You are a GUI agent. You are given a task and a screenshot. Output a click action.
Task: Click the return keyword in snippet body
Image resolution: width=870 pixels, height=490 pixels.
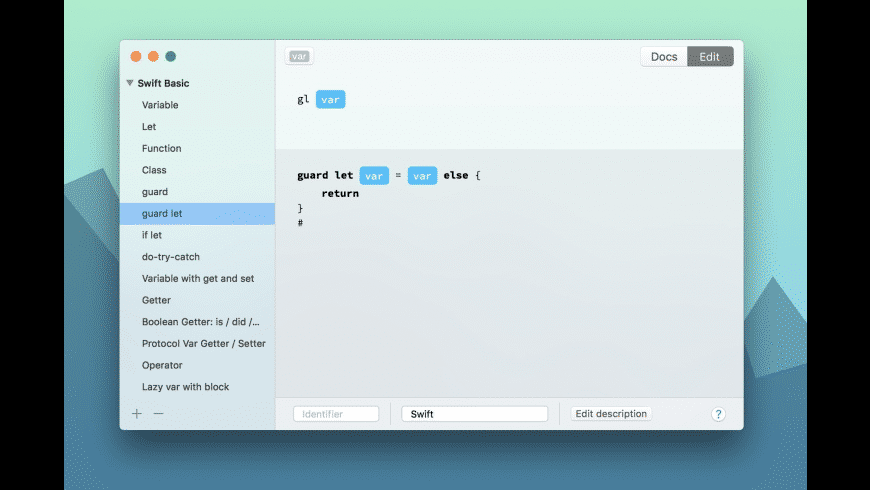point(340,193)
